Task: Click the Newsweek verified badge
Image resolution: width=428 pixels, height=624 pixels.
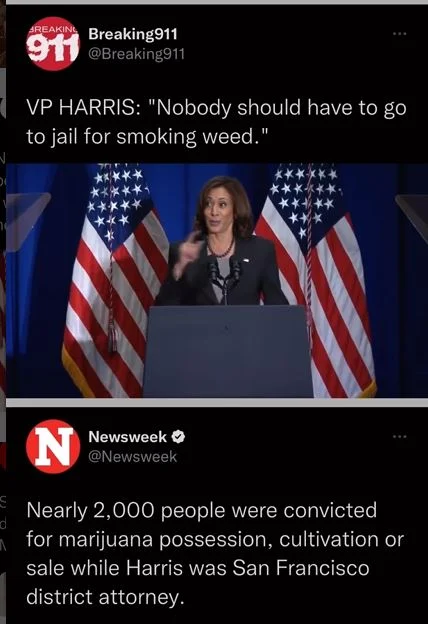Action: point(178,437)
